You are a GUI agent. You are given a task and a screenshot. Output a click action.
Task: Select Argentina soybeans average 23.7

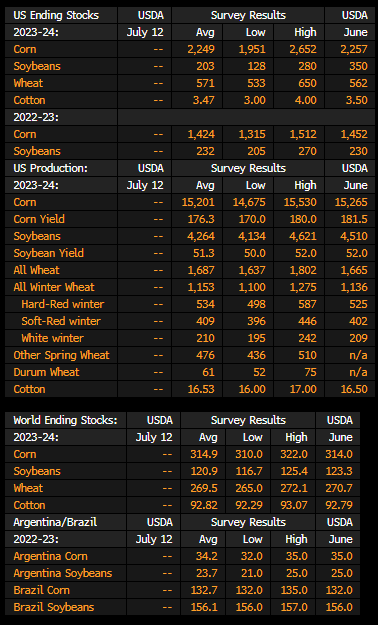click(208, 573)
